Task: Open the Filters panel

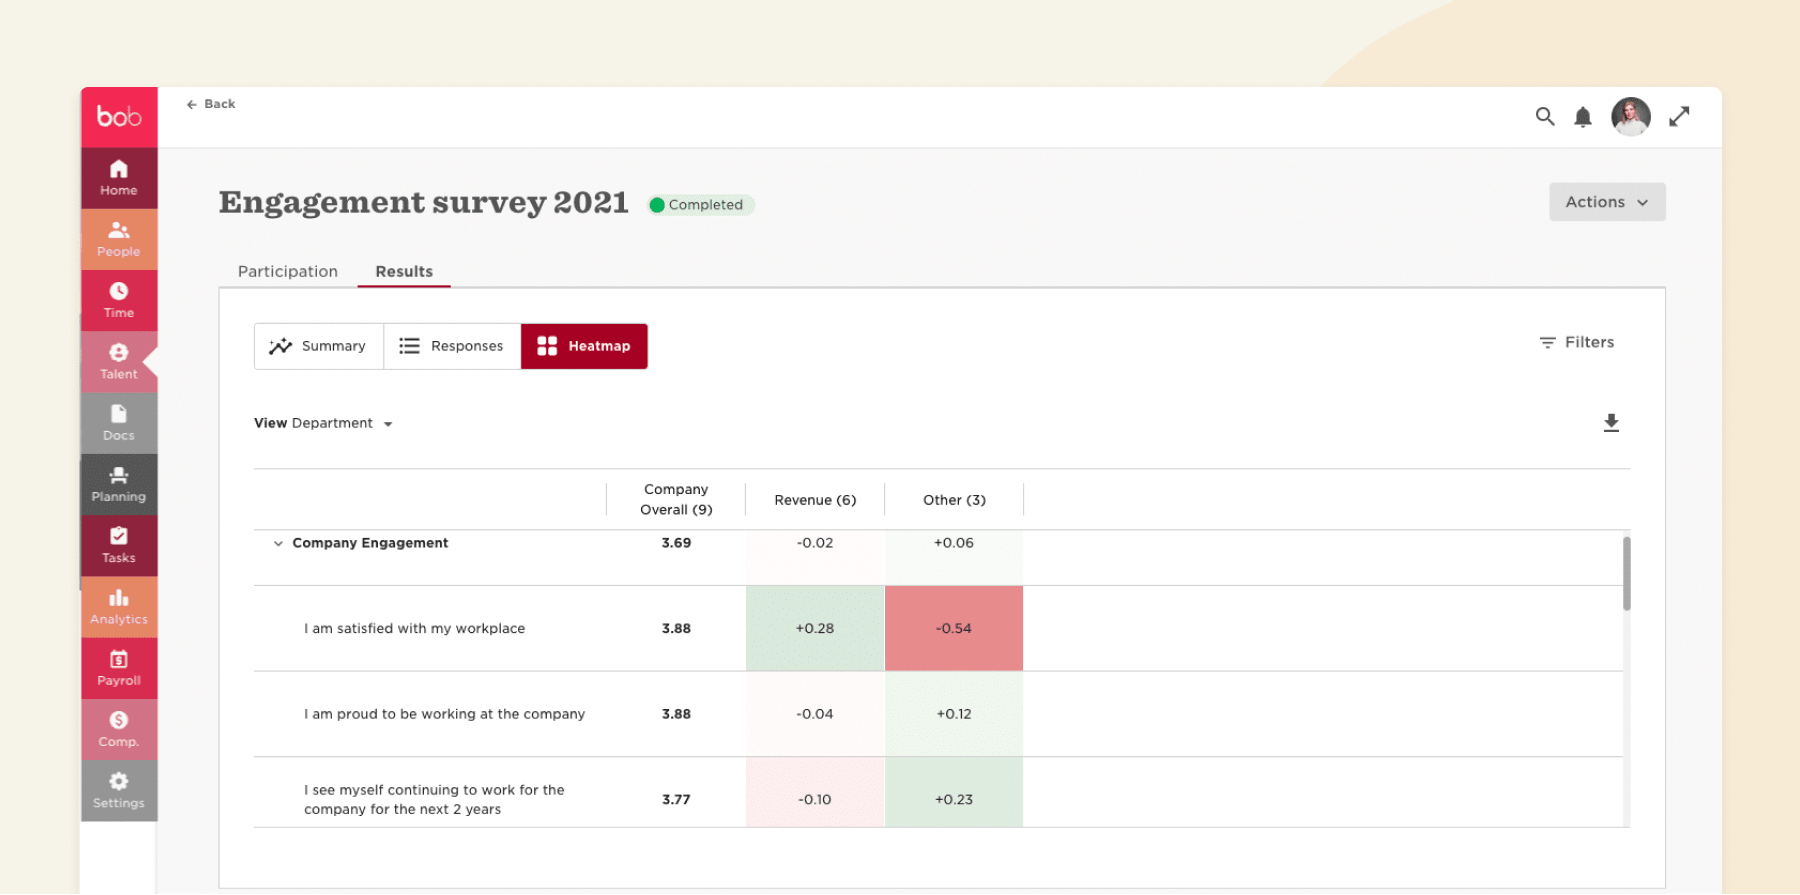Action: (1577, 342)
